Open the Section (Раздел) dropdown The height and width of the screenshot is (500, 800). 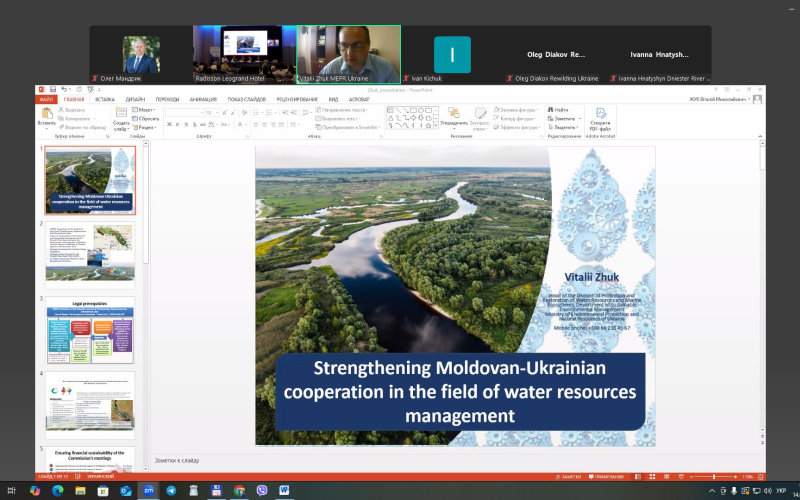coord(144,127)
